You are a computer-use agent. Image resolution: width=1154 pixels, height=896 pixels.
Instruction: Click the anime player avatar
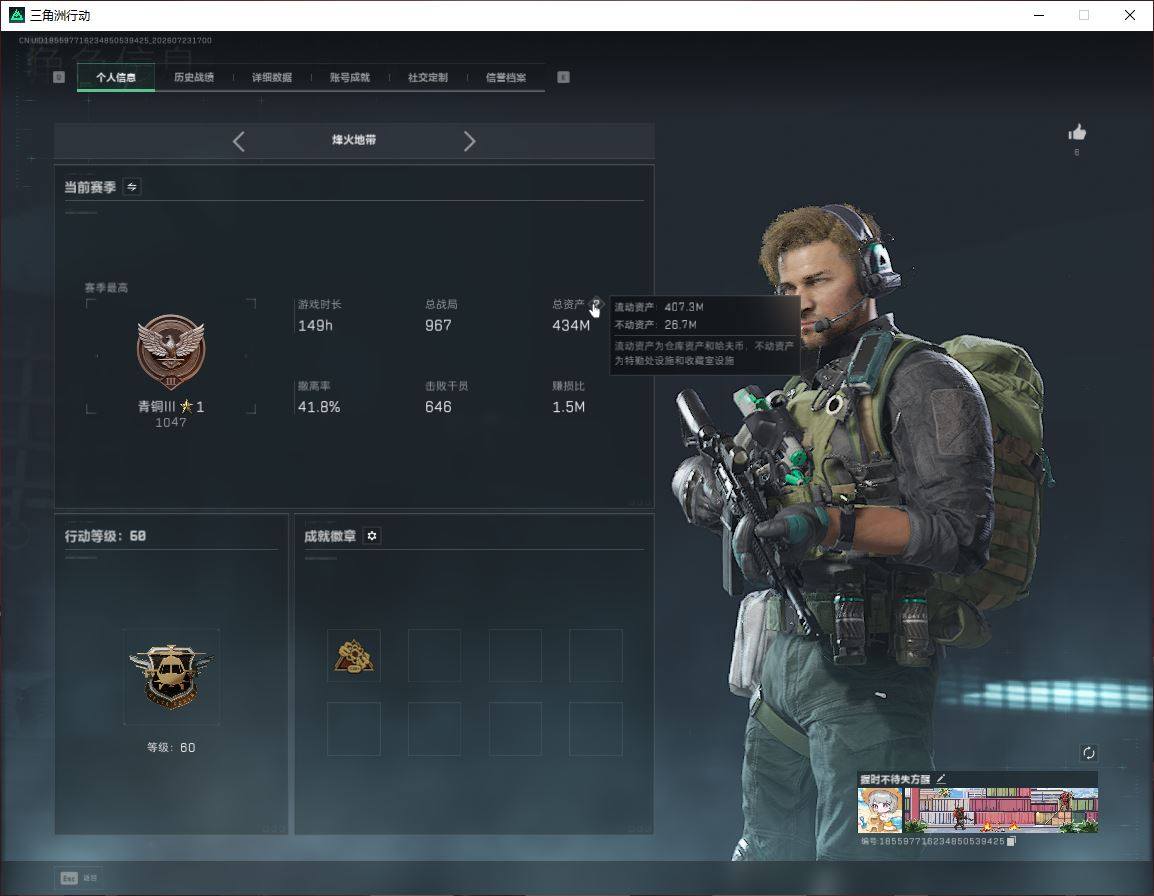click(879, 810)
